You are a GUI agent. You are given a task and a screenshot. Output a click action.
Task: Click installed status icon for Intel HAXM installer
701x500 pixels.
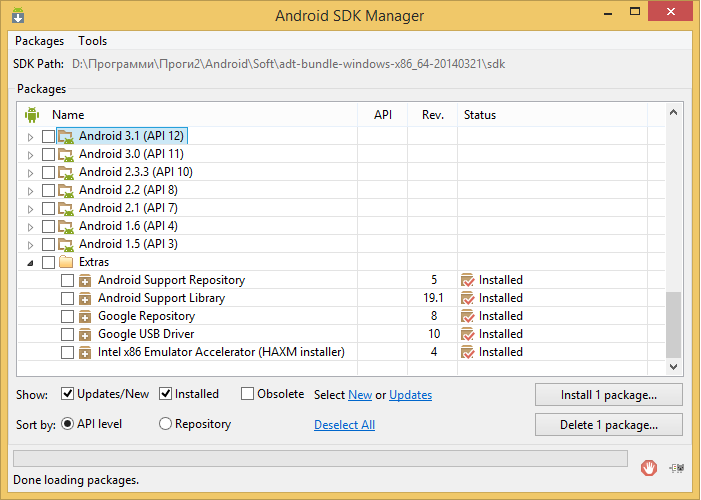click(x=468, y=352)
